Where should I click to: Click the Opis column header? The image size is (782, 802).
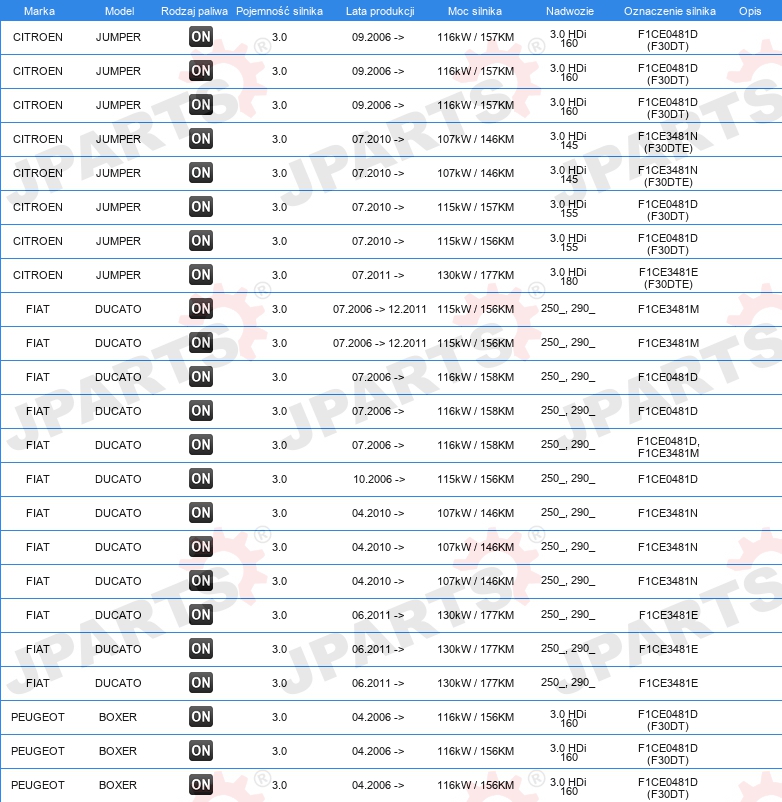750,11
